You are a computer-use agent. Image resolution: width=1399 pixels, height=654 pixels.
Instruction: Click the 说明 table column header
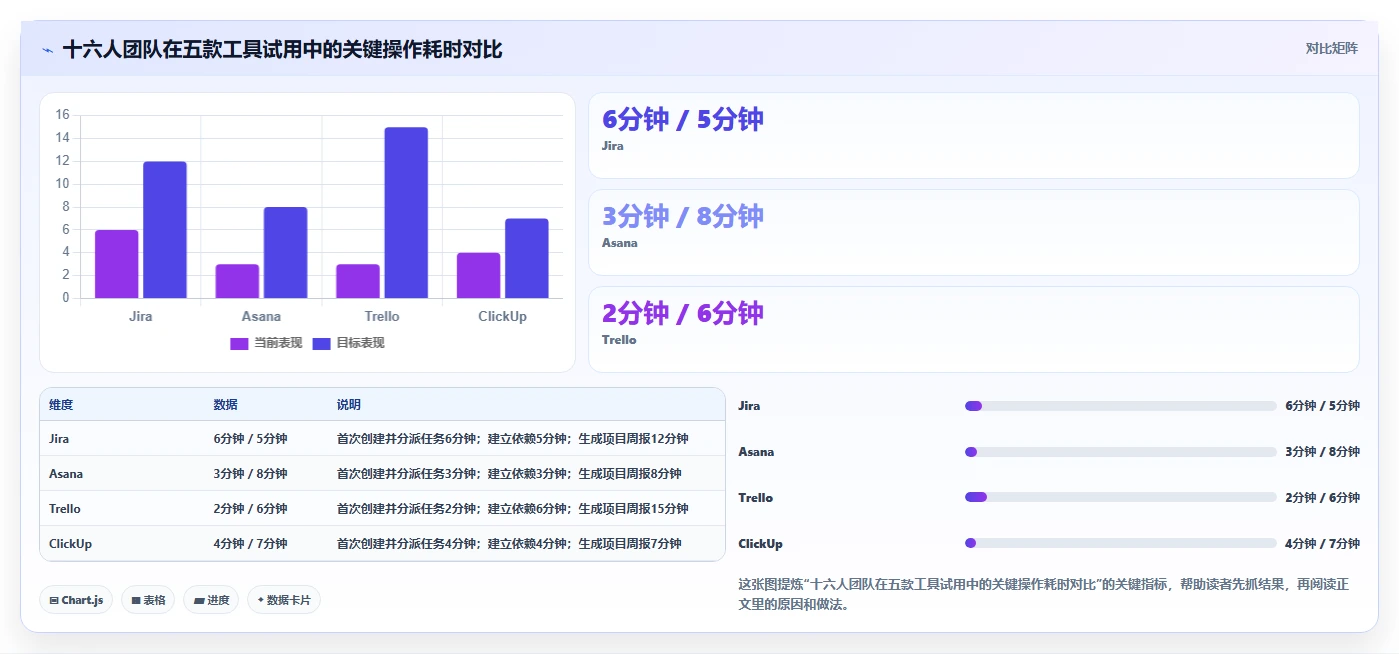pos(349,405)
